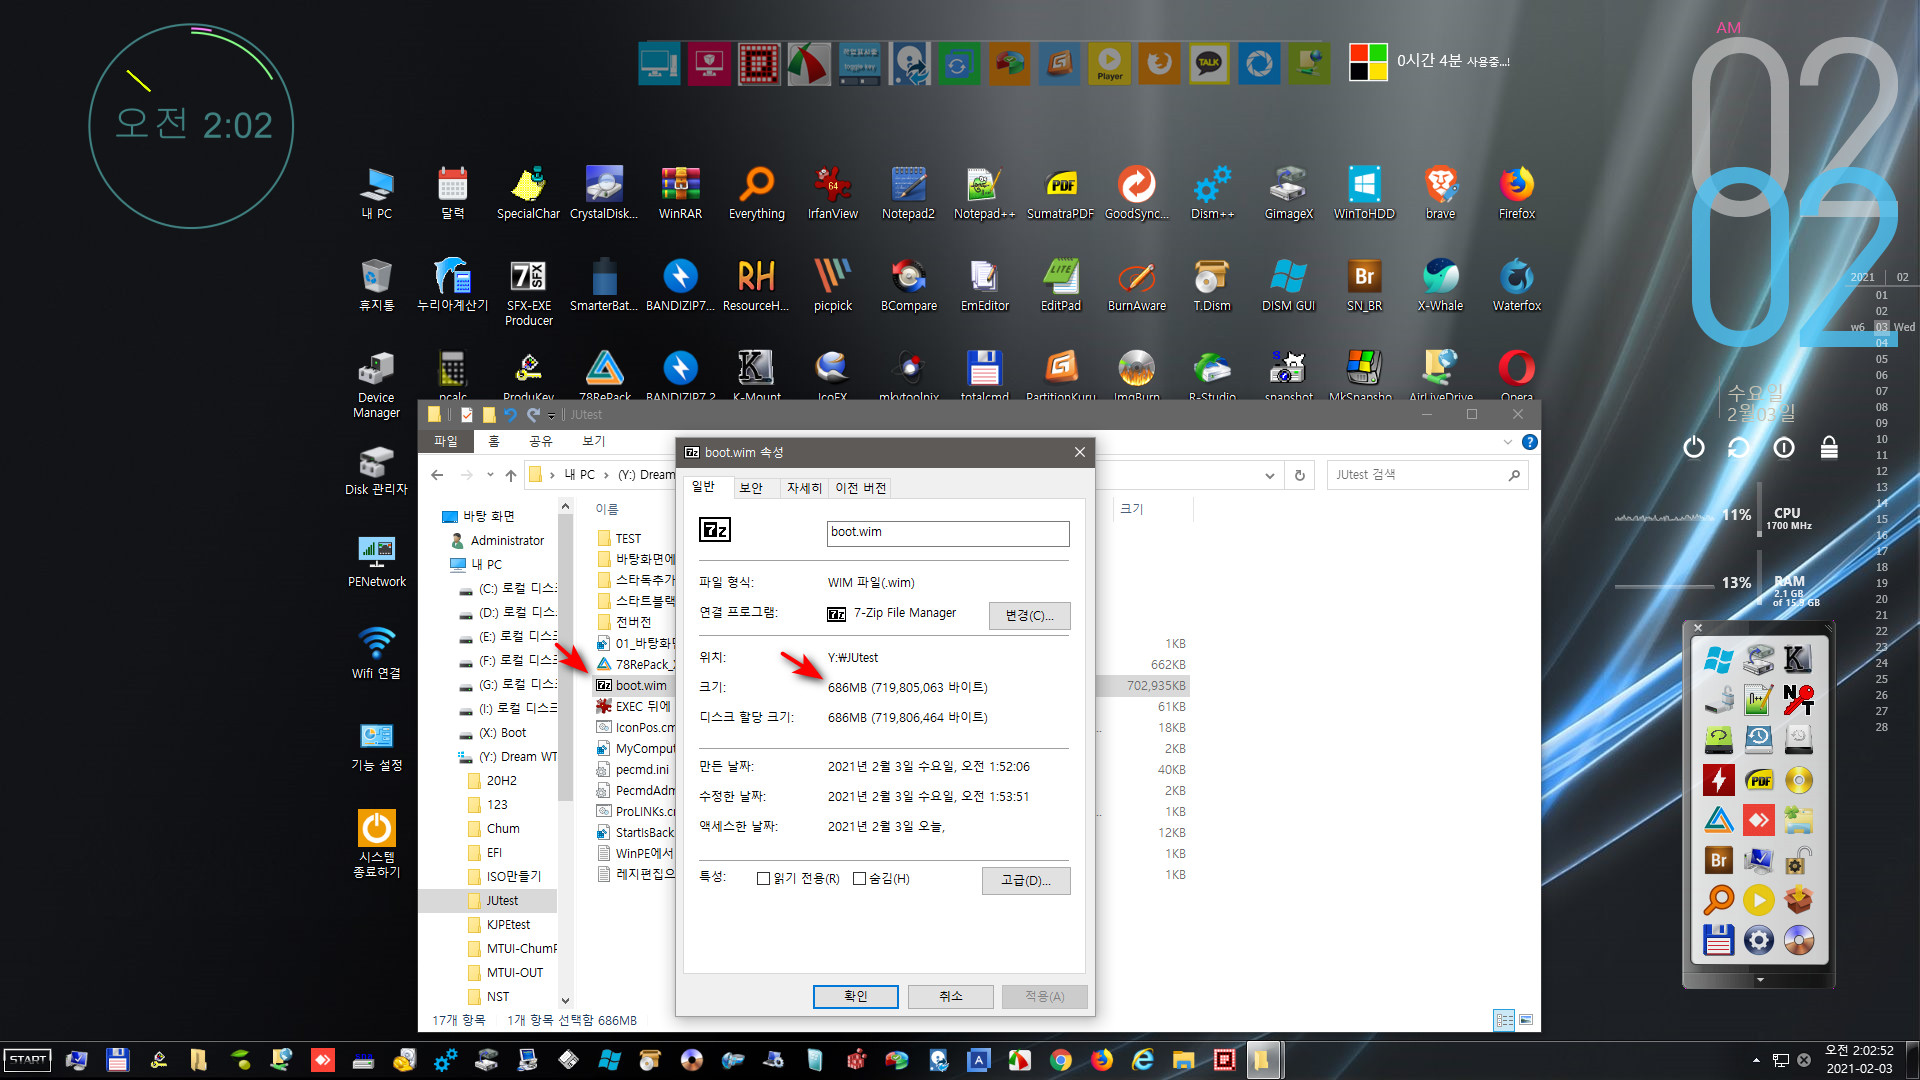Show hidden tray icons on taskbar
1920x1080 pixels.
1756,1060
